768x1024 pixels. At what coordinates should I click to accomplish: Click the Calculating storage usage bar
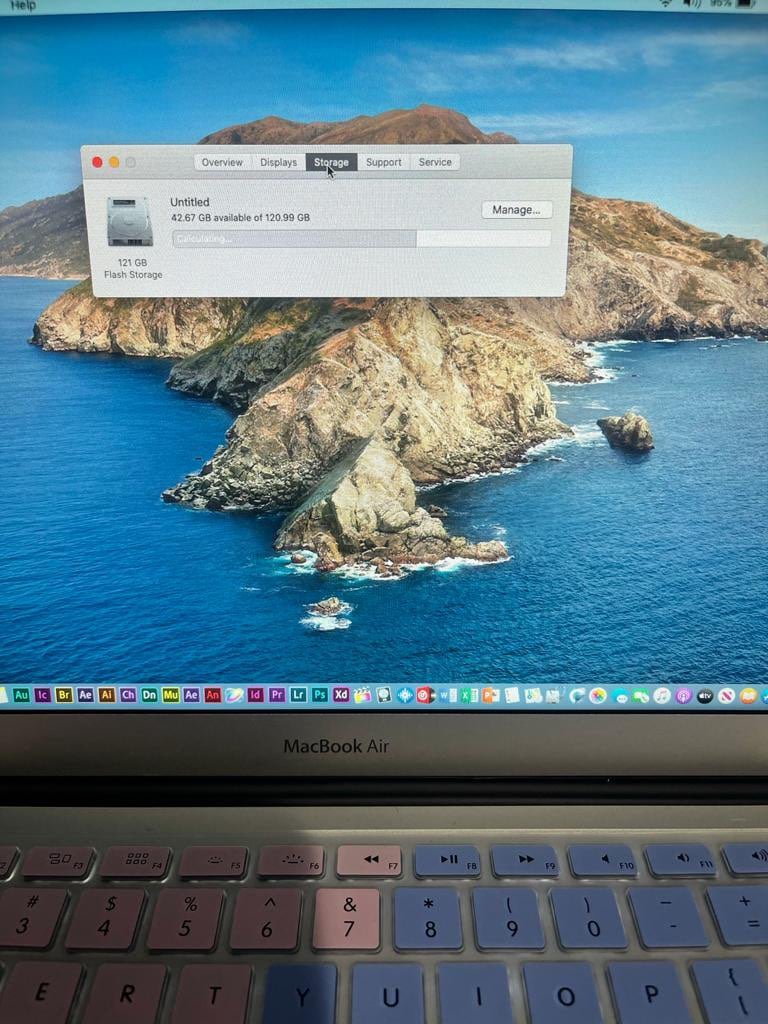361,238
